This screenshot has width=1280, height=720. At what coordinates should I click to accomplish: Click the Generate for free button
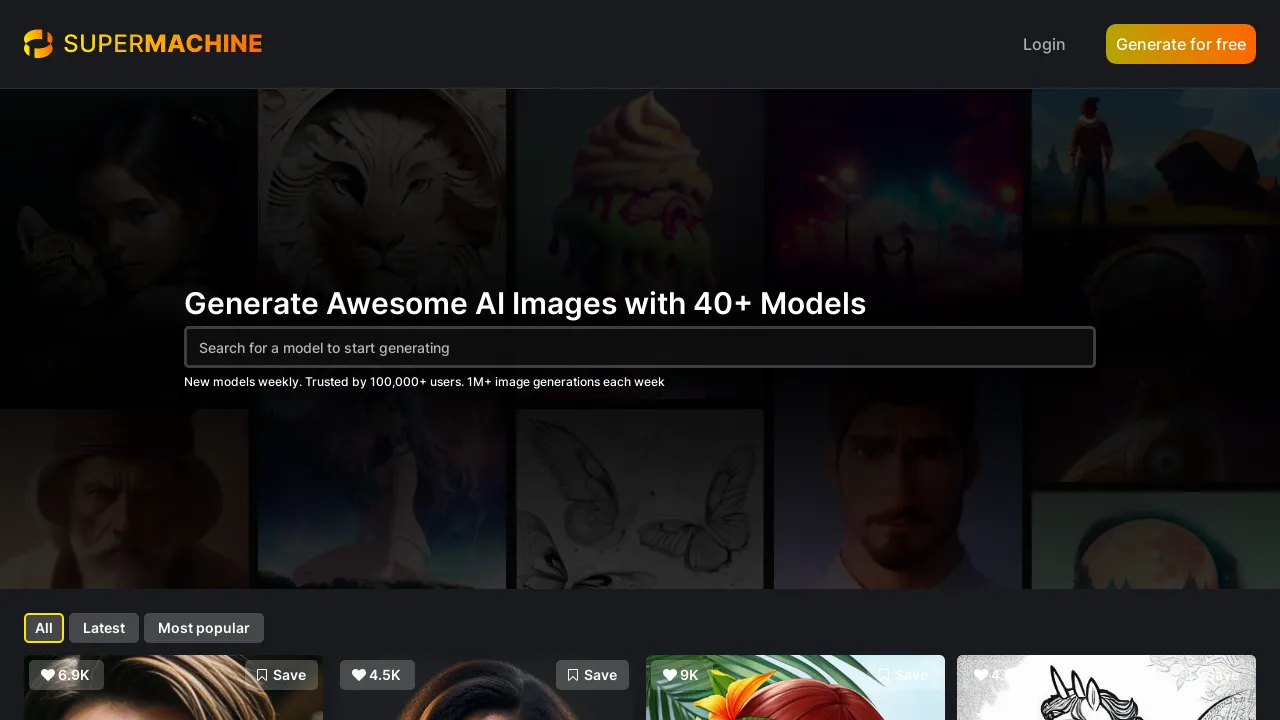pyautogui.click(x=1181, y=44)
